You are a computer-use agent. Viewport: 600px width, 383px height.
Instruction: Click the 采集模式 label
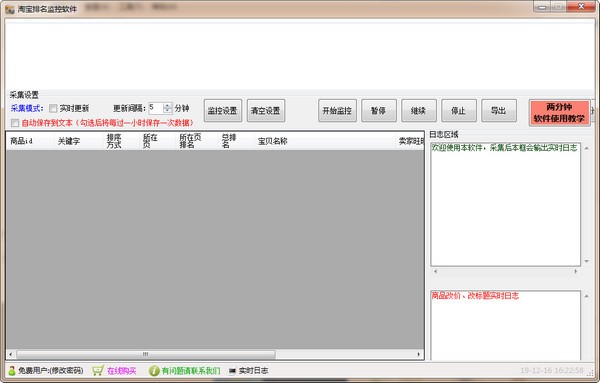pyautogui.click(x=27, y=108)
